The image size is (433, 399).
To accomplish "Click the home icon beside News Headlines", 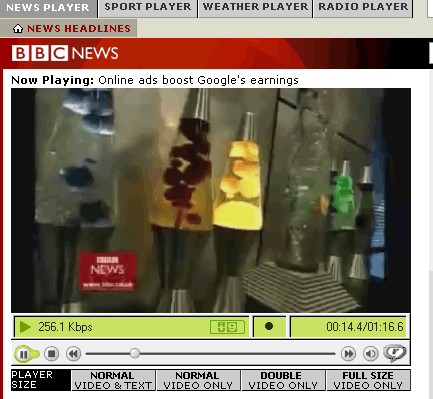I will (18, 29).
